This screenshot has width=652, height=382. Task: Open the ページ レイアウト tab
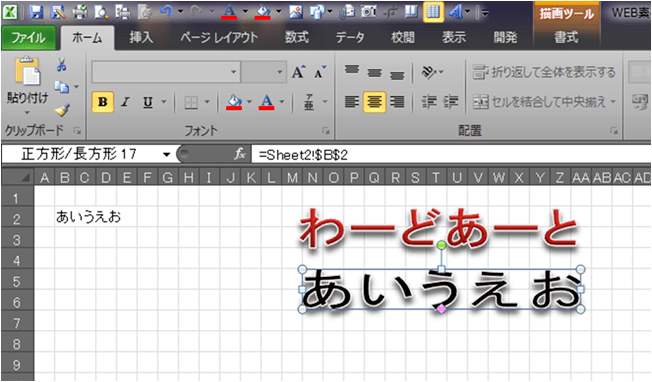point(219,38)
